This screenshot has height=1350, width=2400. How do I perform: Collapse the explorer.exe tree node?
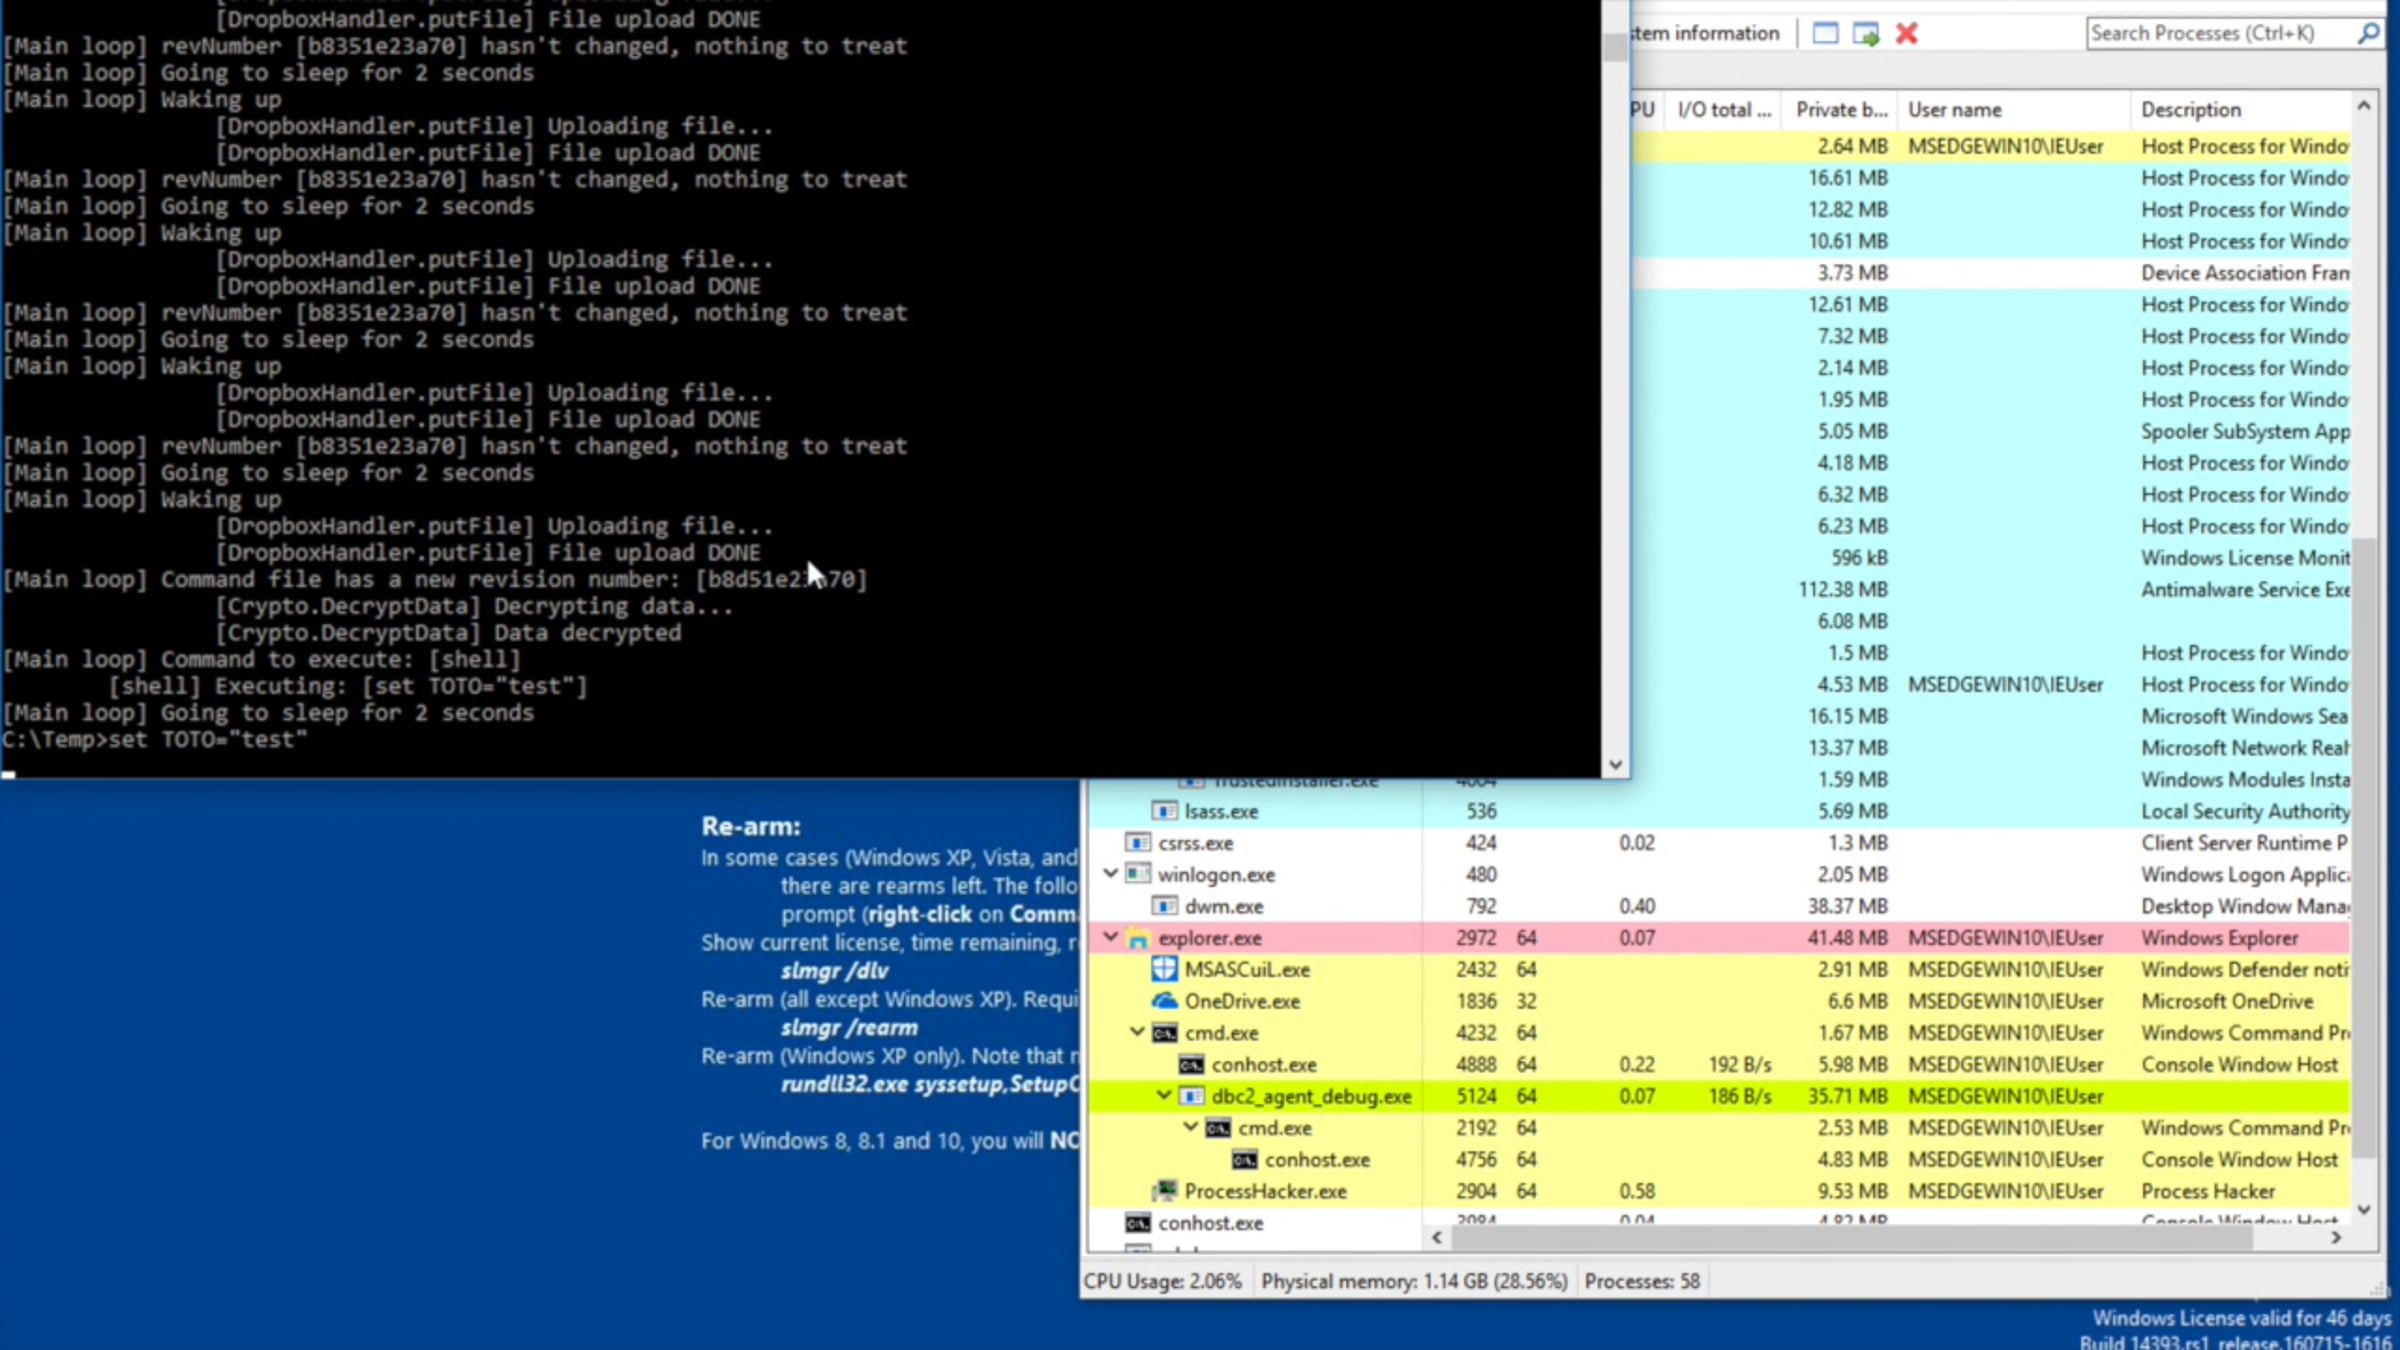[x=1110, y=937]
